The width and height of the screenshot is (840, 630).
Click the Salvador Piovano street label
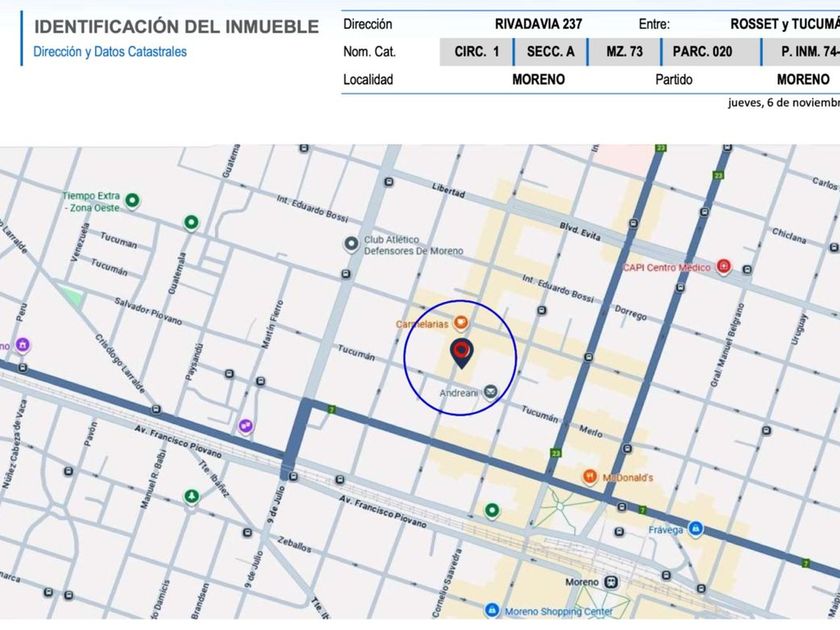[148, 311]
